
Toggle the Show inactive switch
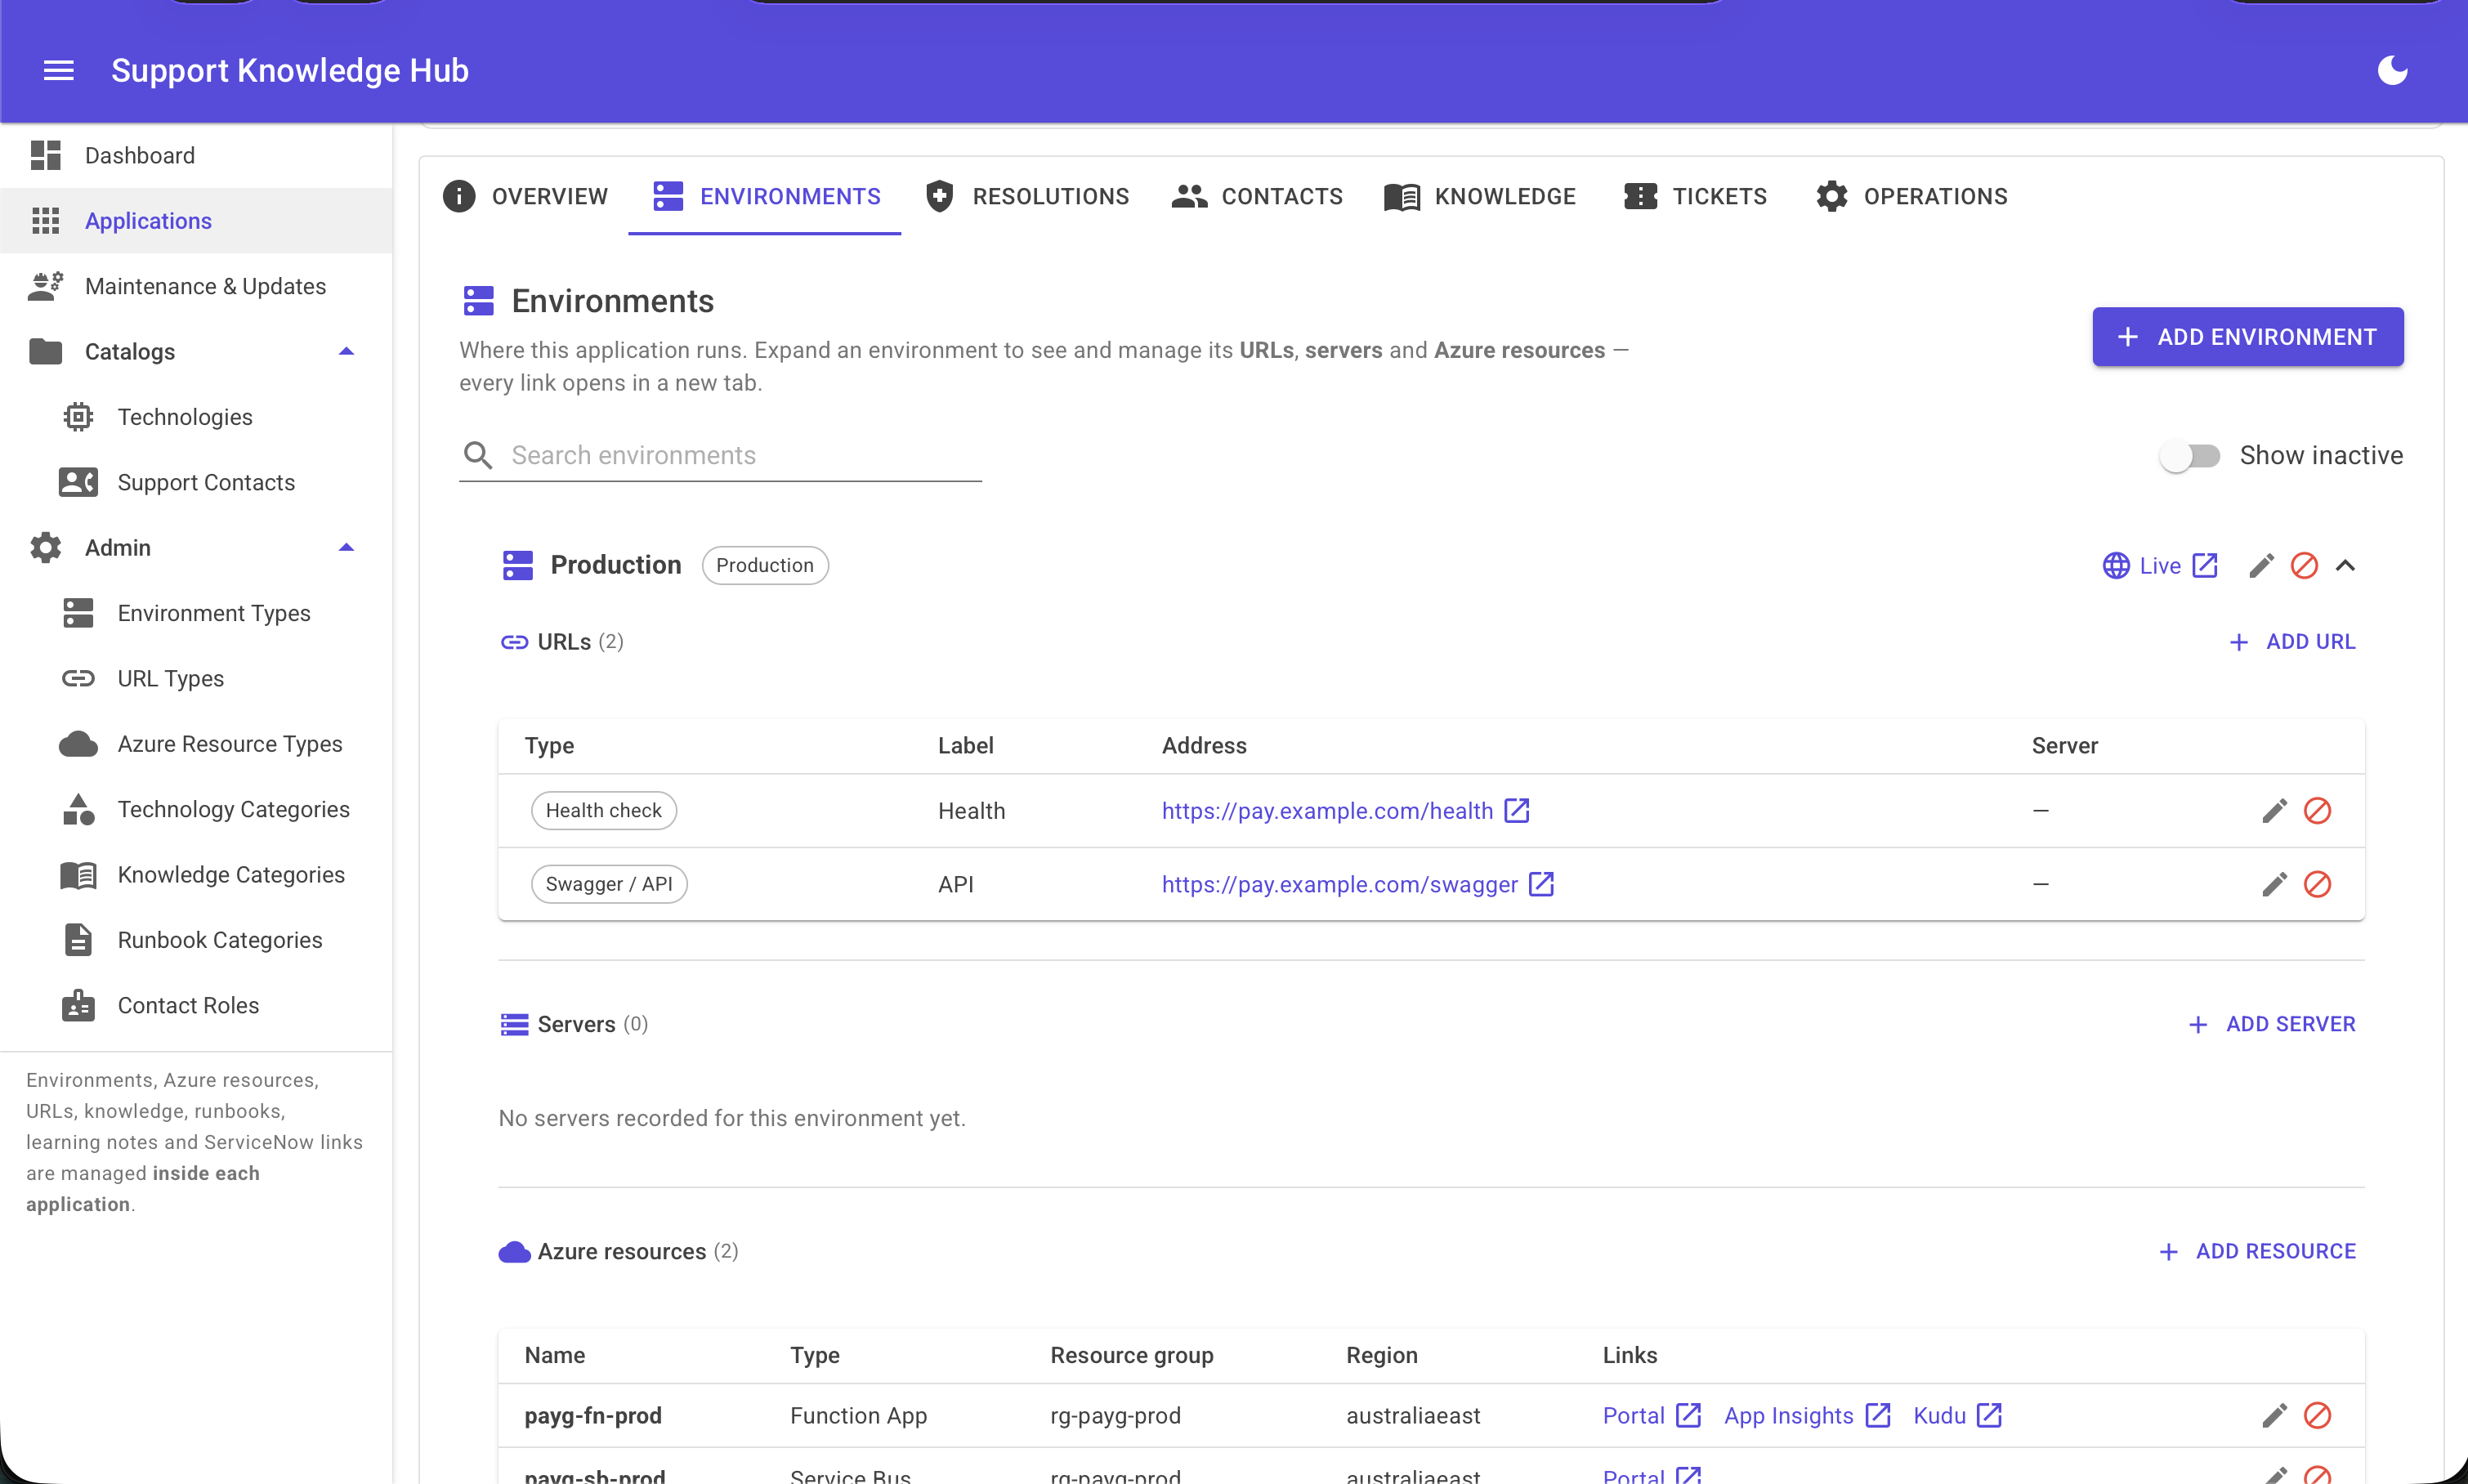pyautogui.click(x=2189, y=456)
